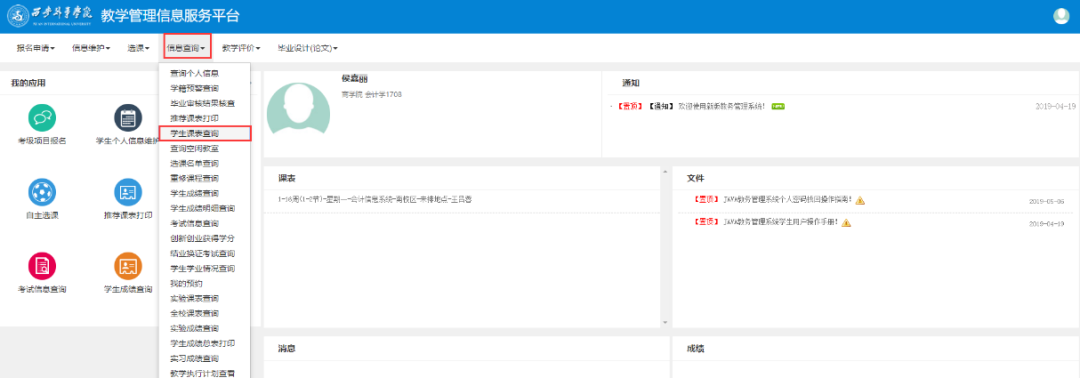Open 学生课表查询 menu entry
The height and width of the screenshot is (378, 1080).
coord(204,133)
